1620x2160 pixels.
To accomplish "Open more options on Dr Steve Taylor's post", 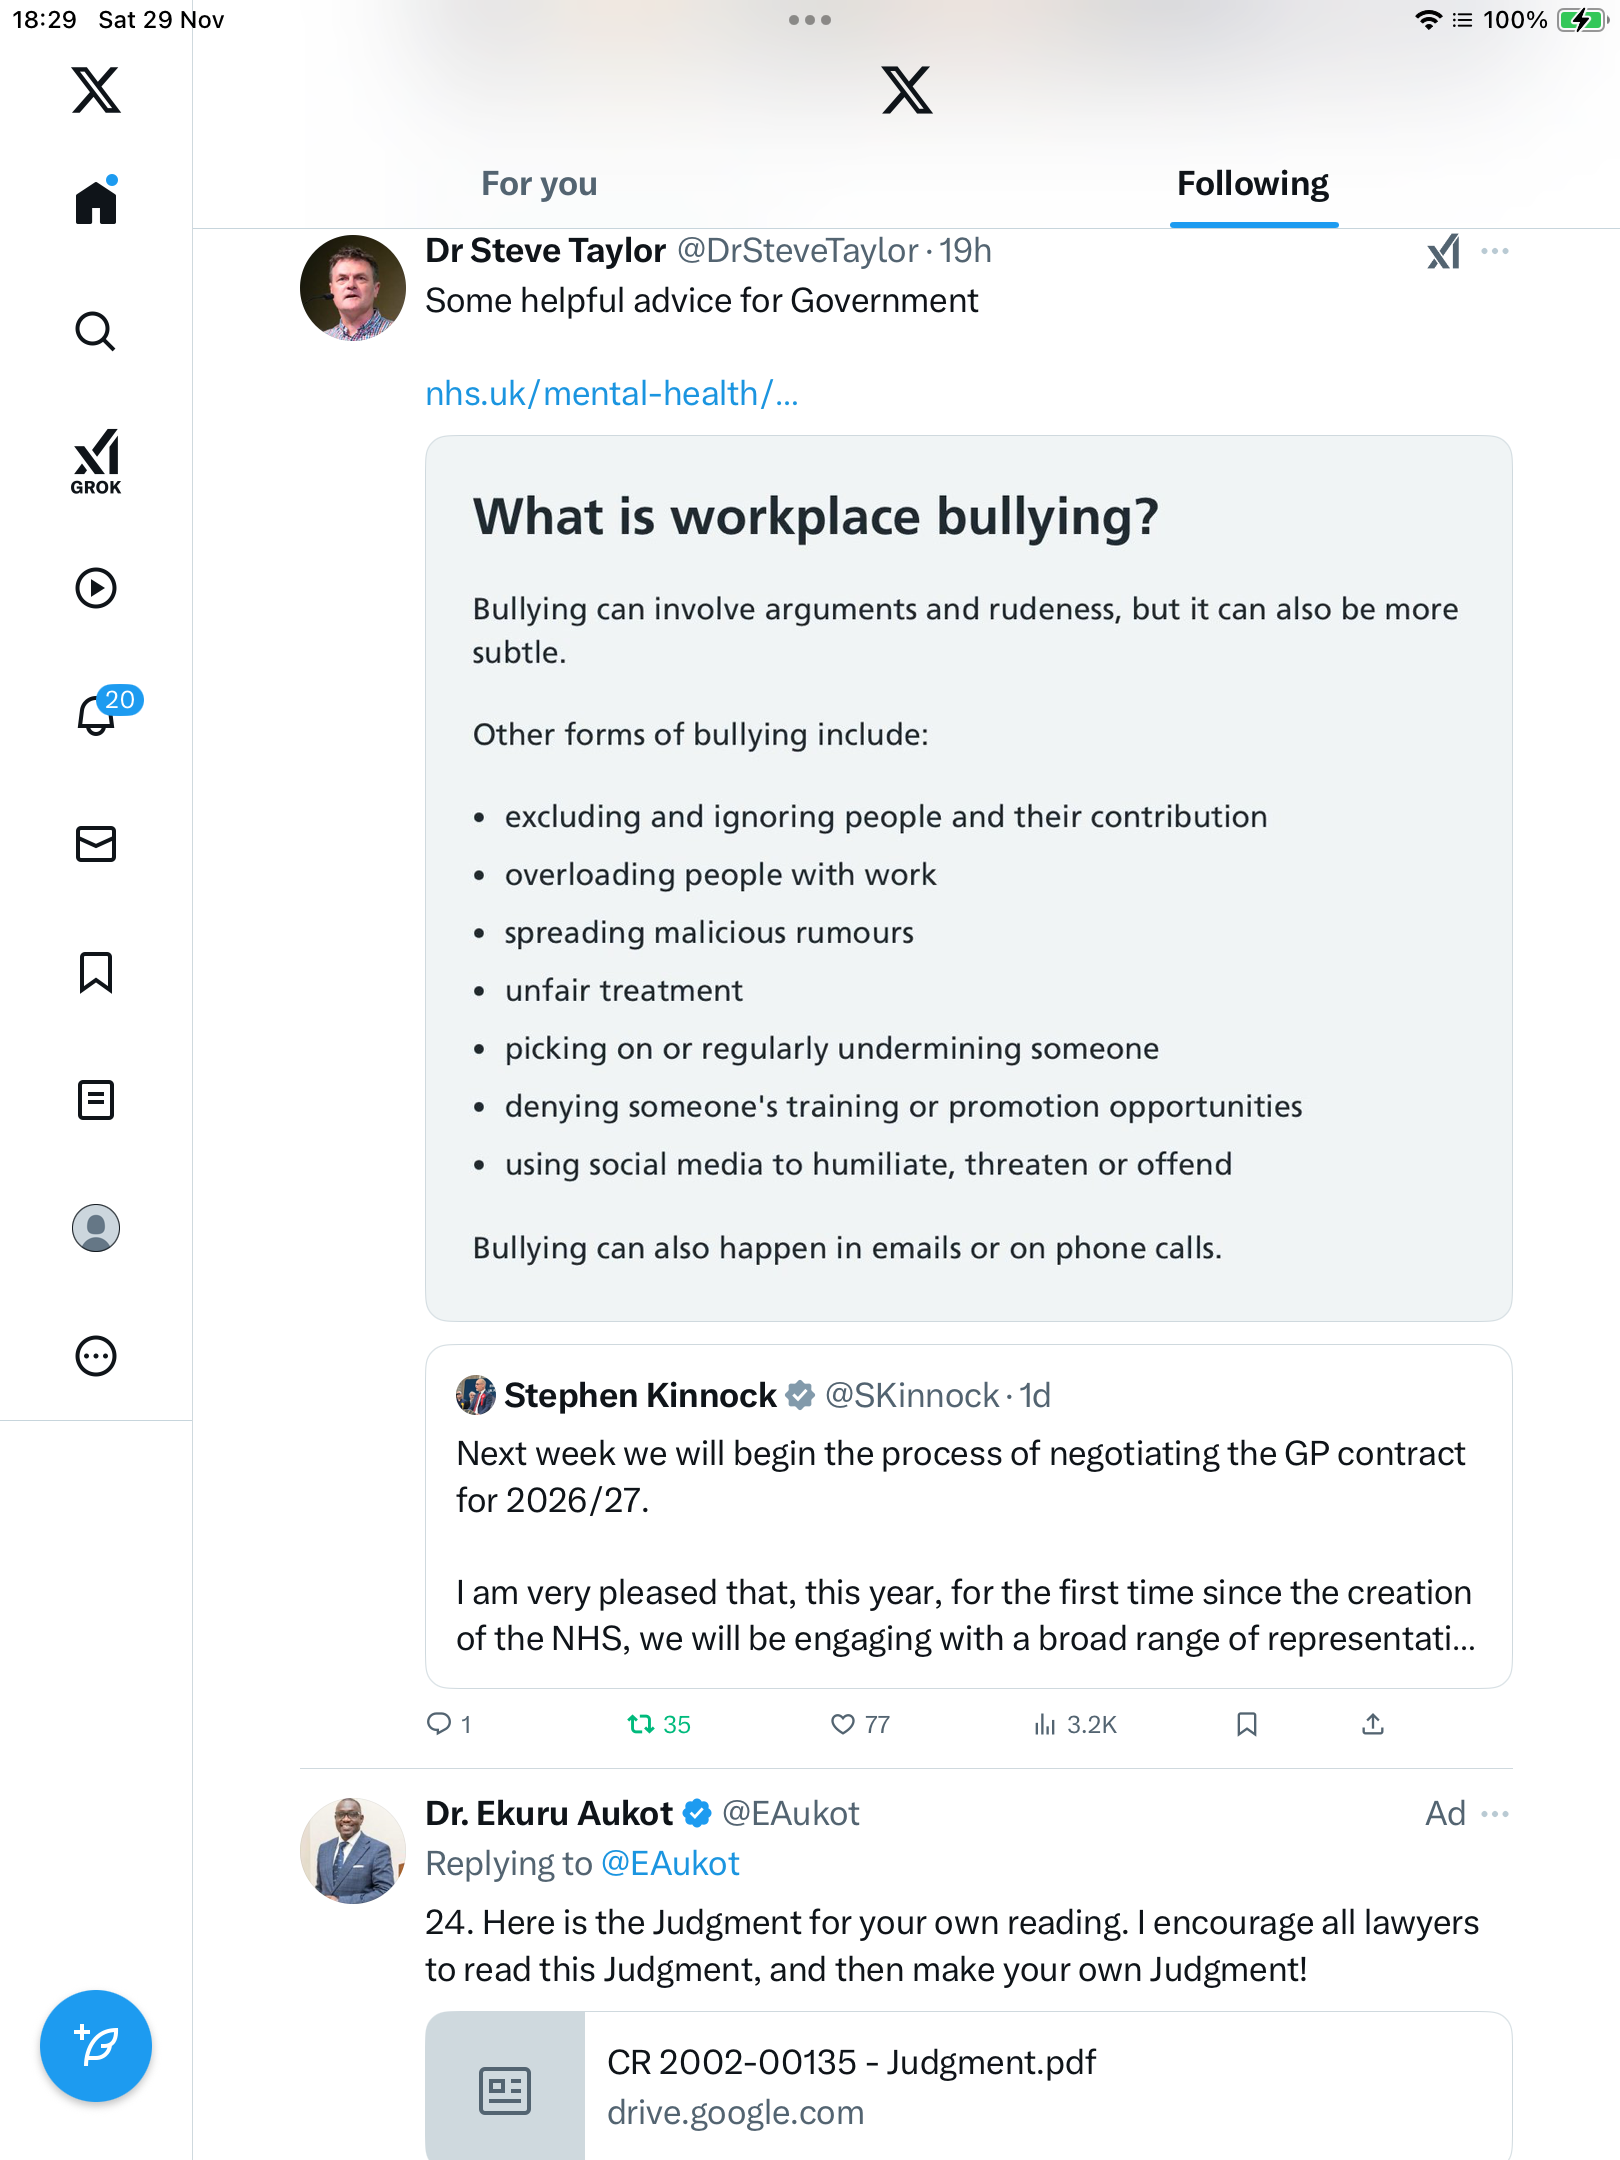I will tap(1495, 251).
